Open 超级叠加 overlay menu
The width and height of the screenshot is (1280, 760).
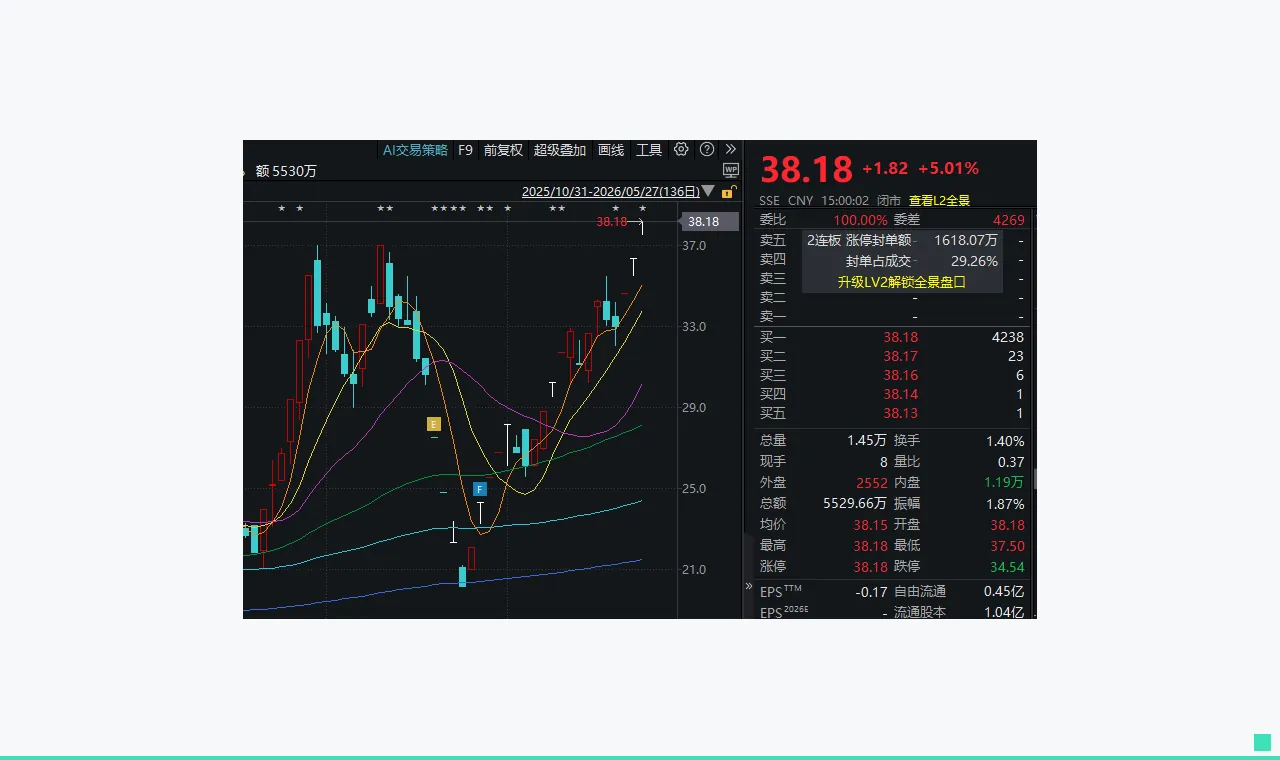point(560,150)
